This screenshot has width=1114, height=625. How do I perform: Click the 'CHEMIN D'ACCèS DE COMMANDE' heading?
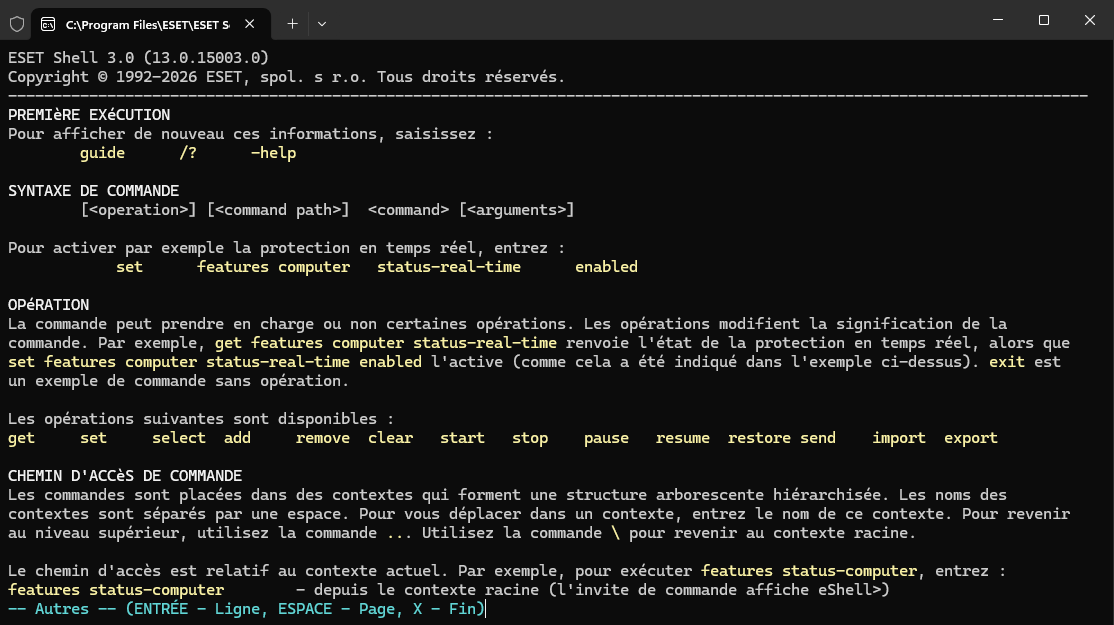[125, 475]
